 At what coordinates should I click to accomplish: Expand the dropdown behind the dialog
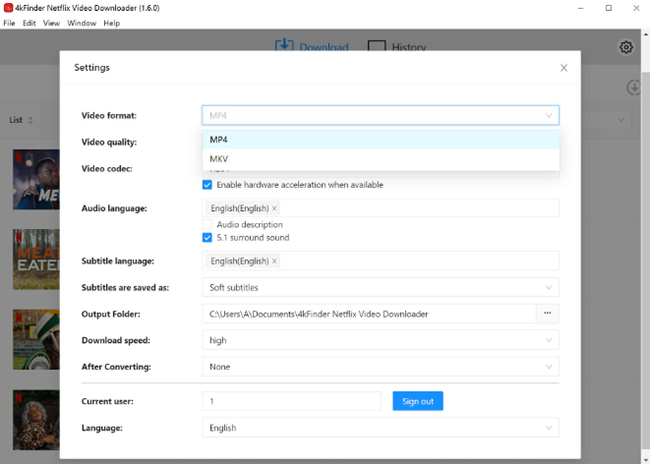click(x=621, y=120)
